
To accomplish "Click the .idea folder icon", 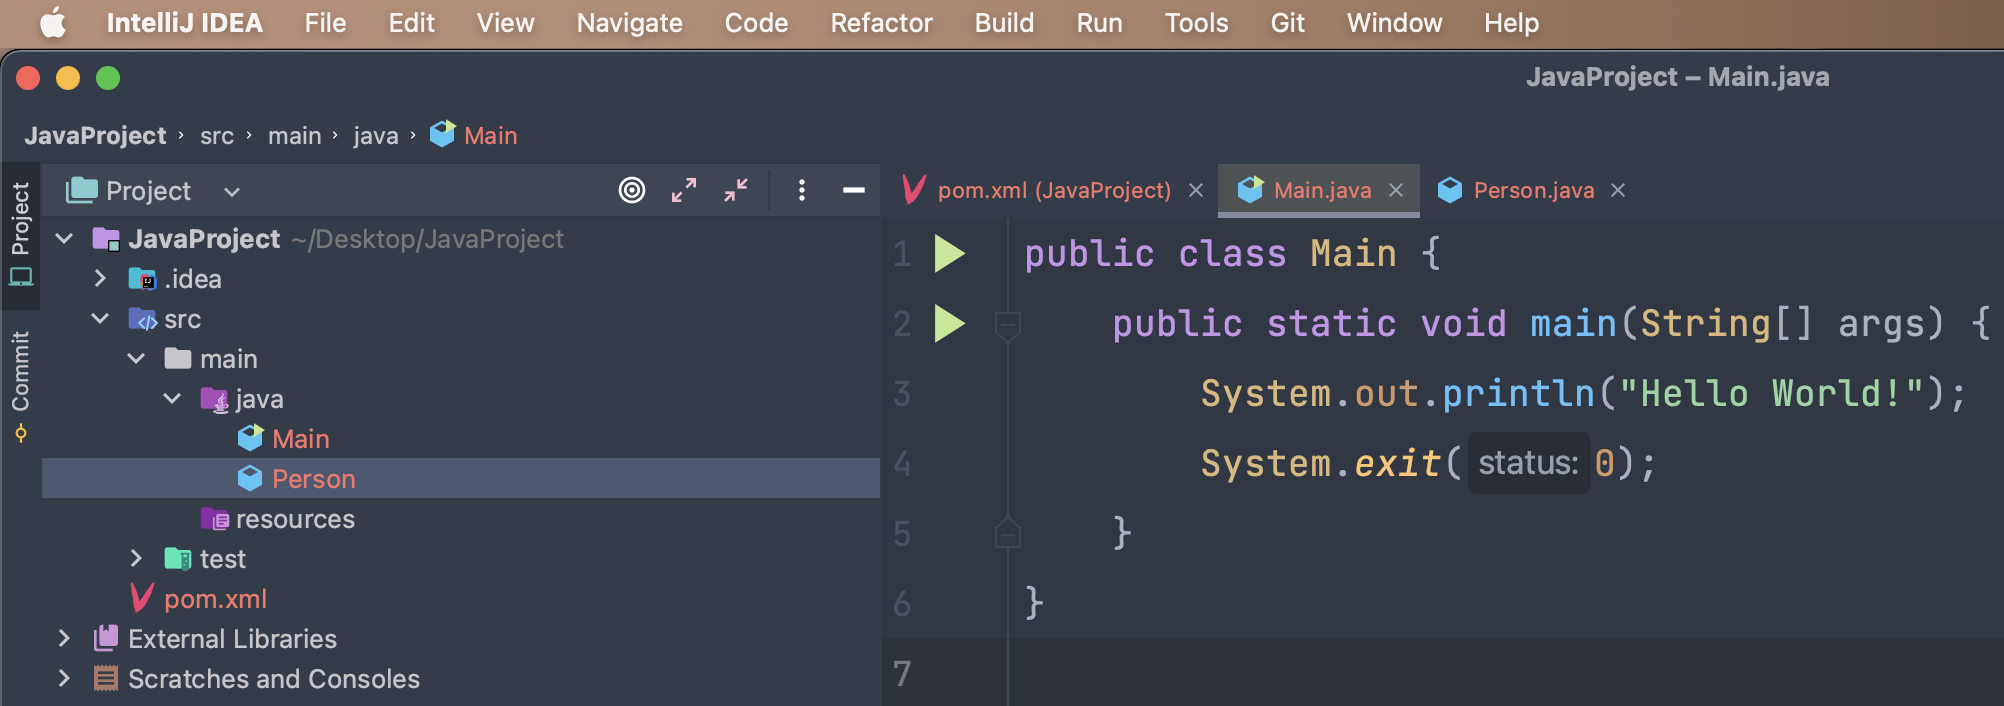I will (x=142, y=279).
